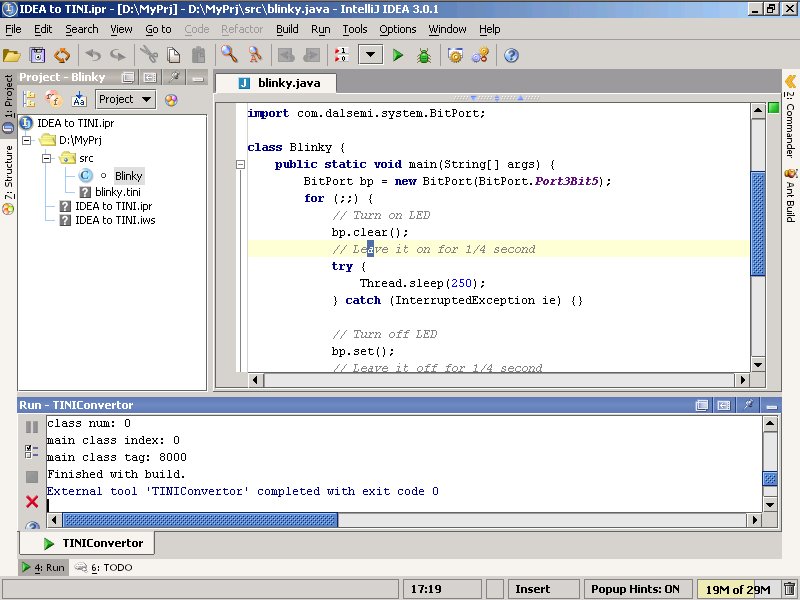Image resolution: width=800 pixels, height=600 pixels.
Task: Click the Cut scissors icon
Action: pyautogui.click(x=149, y=55)
